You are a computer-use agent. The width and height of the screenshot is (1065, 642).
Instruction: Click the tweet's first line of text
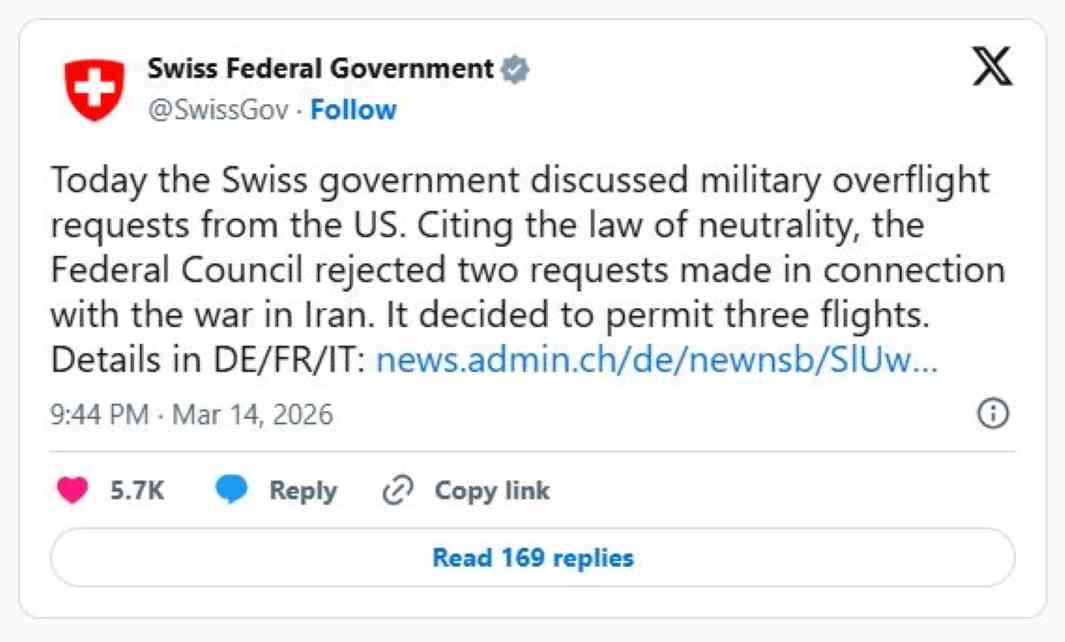click(x=519, y=181)
